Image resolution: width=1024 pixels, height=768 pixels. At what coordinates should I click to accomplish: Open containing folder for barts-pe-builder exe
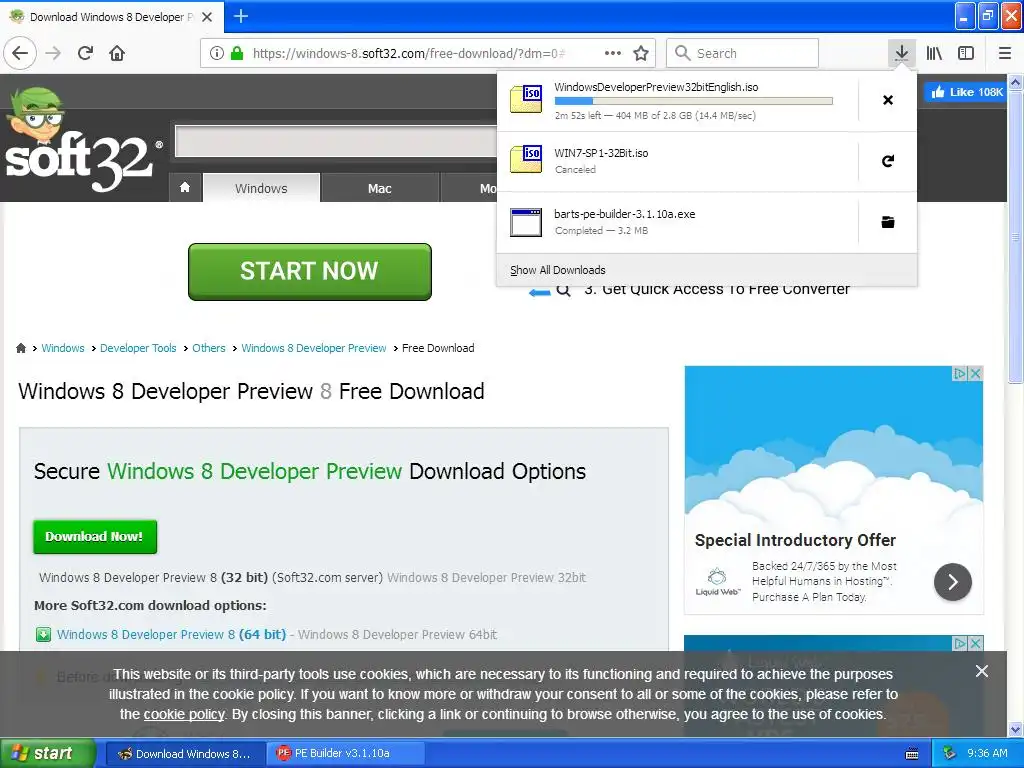[888, 222]
